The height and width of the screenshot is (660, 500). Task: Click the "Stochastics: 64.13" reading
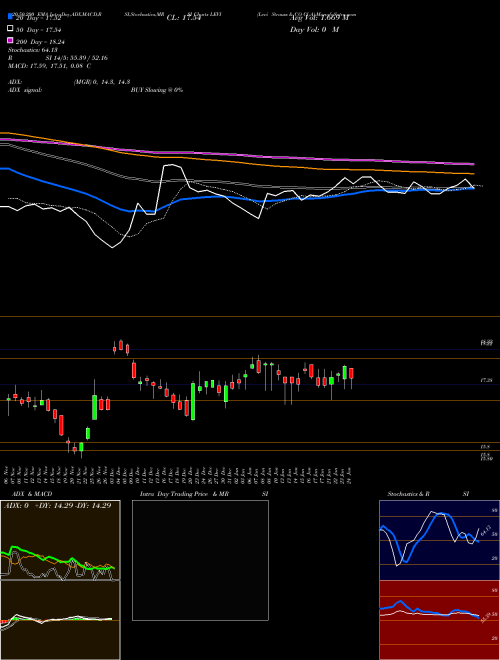tap(31, 50)
